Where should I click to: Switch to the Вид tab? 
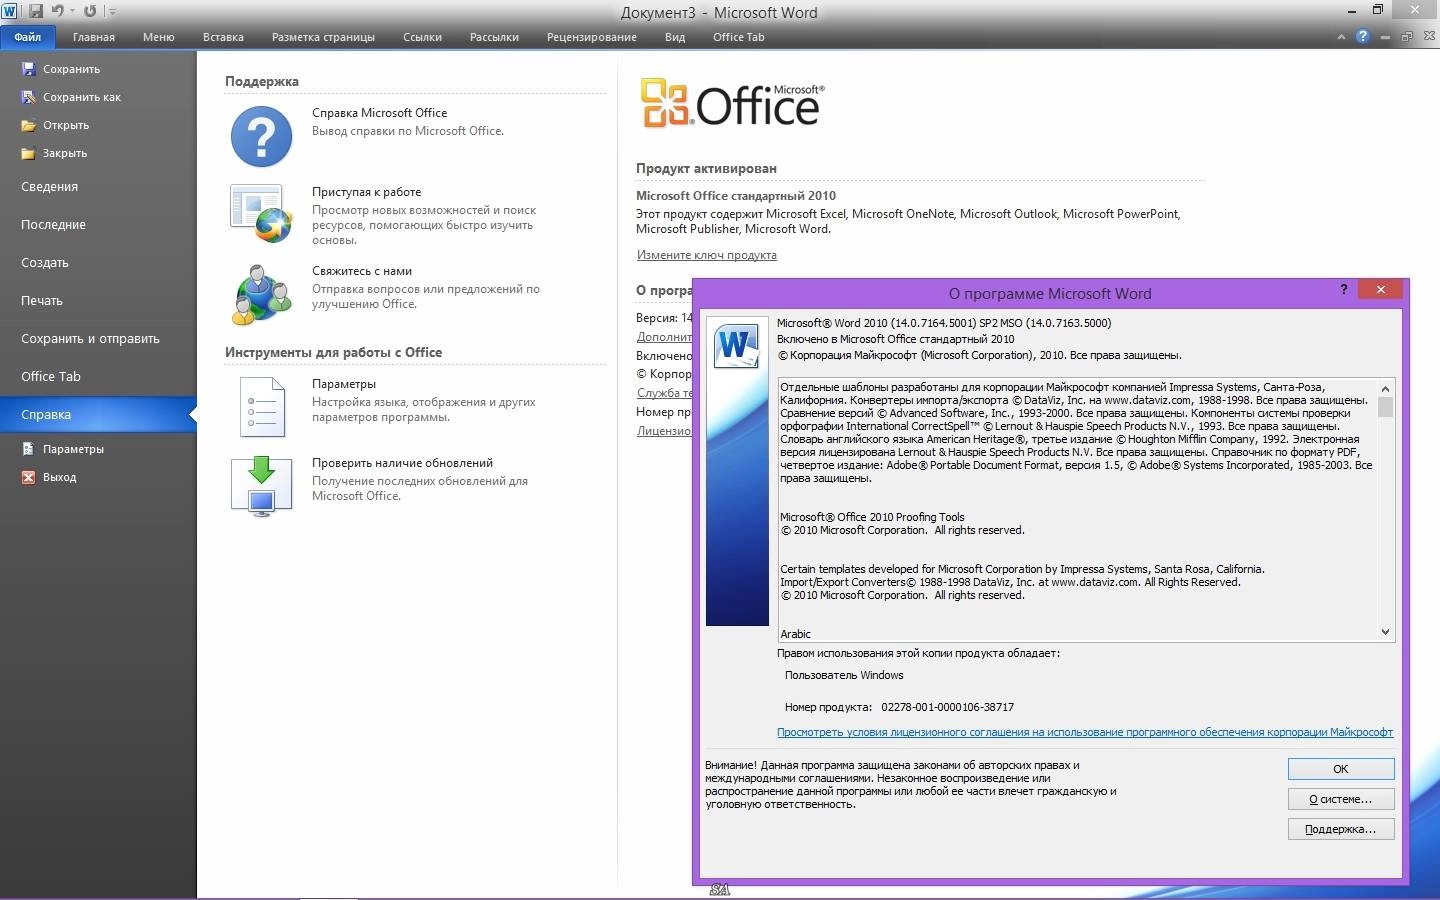[x=675, y=37]
